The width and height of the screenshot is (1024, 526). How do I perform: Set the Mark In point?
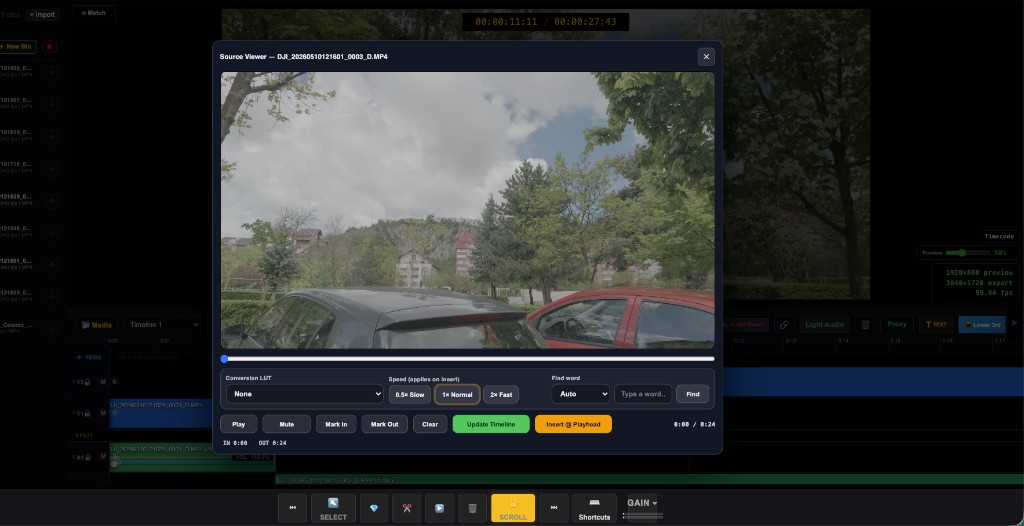click(x=336, y=424)
